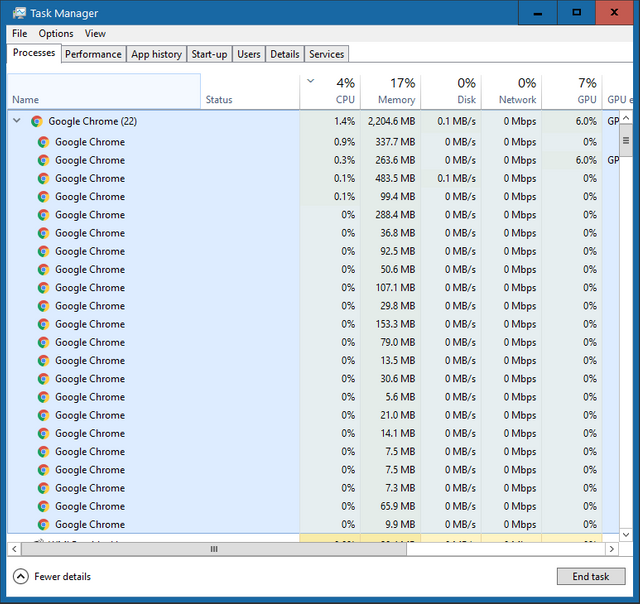Switch to the App history tab
Screen dimensions: 640x604
(x=156, y=54)
